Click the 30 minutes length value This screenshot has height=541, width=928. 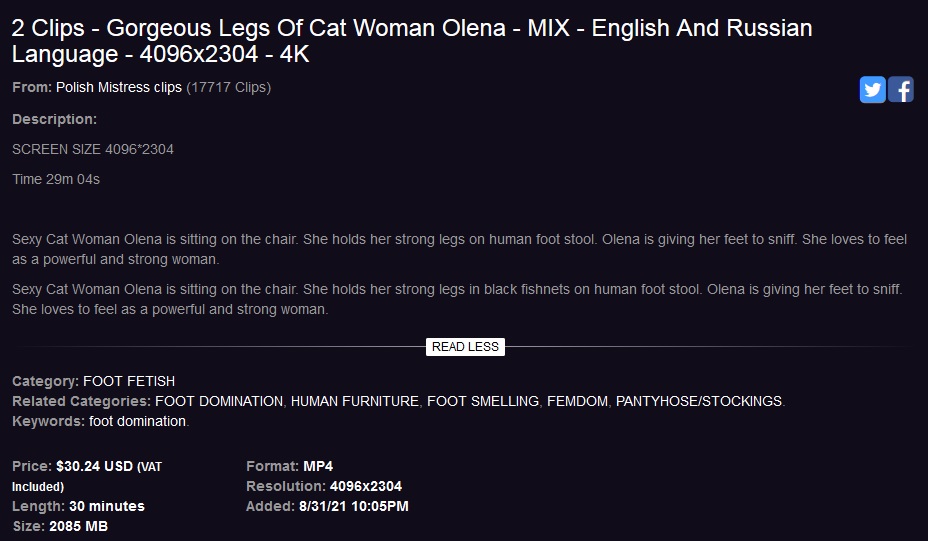pos(107,507)
